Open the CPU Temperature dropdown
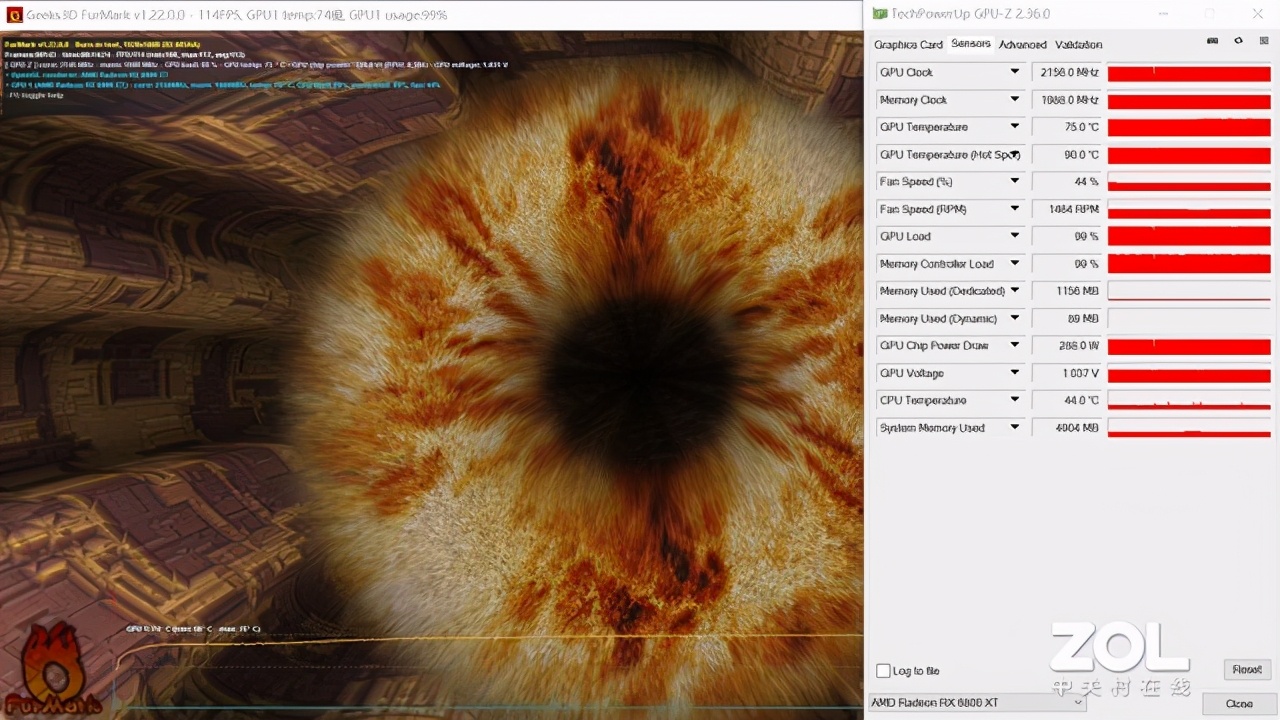The image size is (1280, 720). click(1014, 400)
